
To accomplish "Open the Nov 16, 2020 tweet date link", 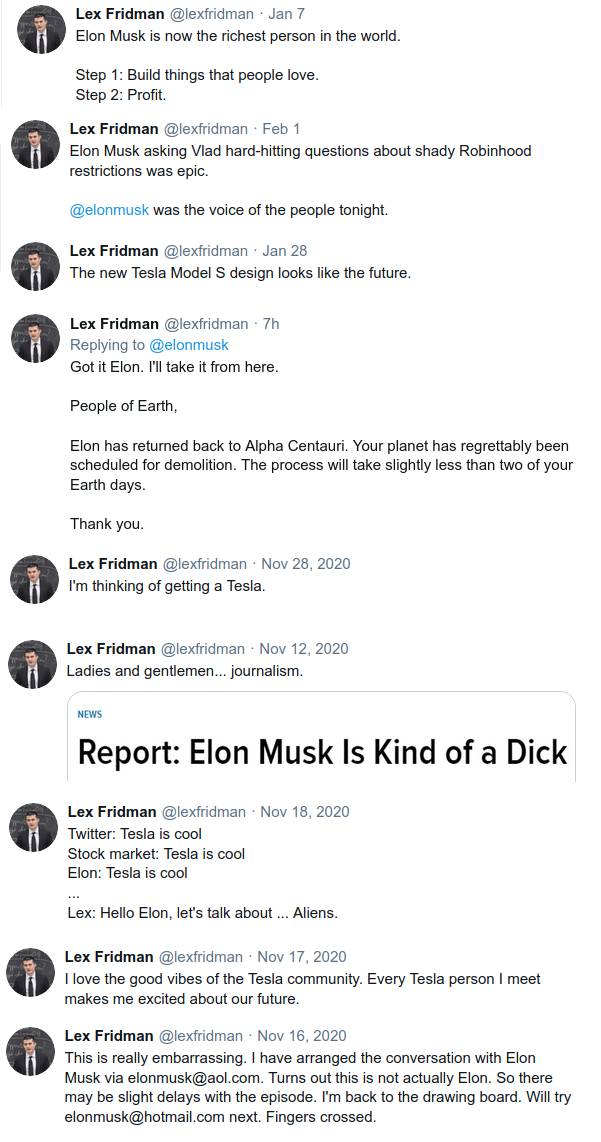I will (x=302, y=1036).
